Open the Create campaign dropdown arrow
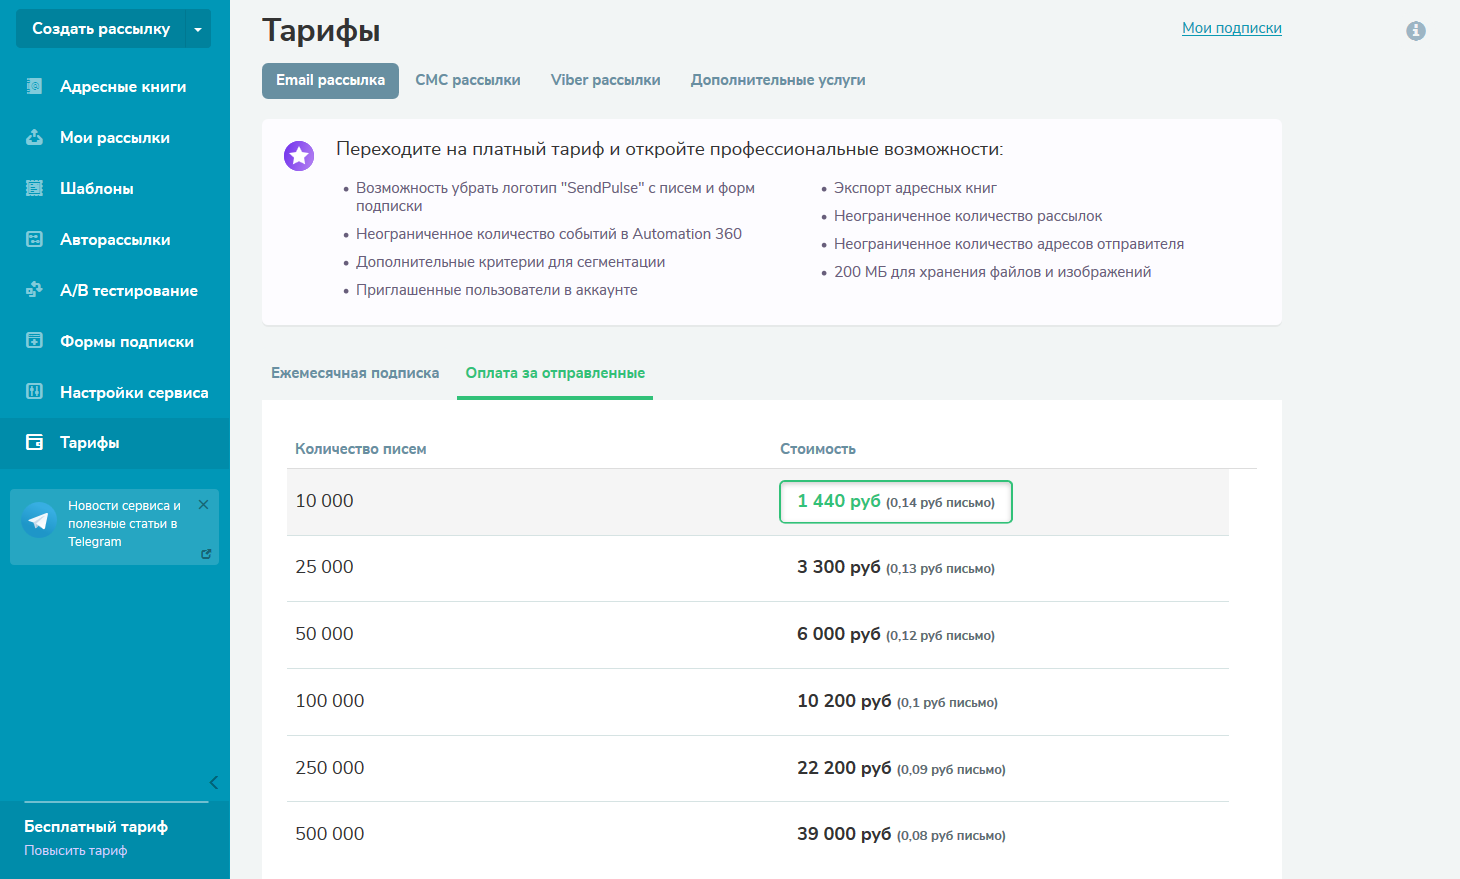The width and height of the screenshot is (1460, 879). [198, 29]
